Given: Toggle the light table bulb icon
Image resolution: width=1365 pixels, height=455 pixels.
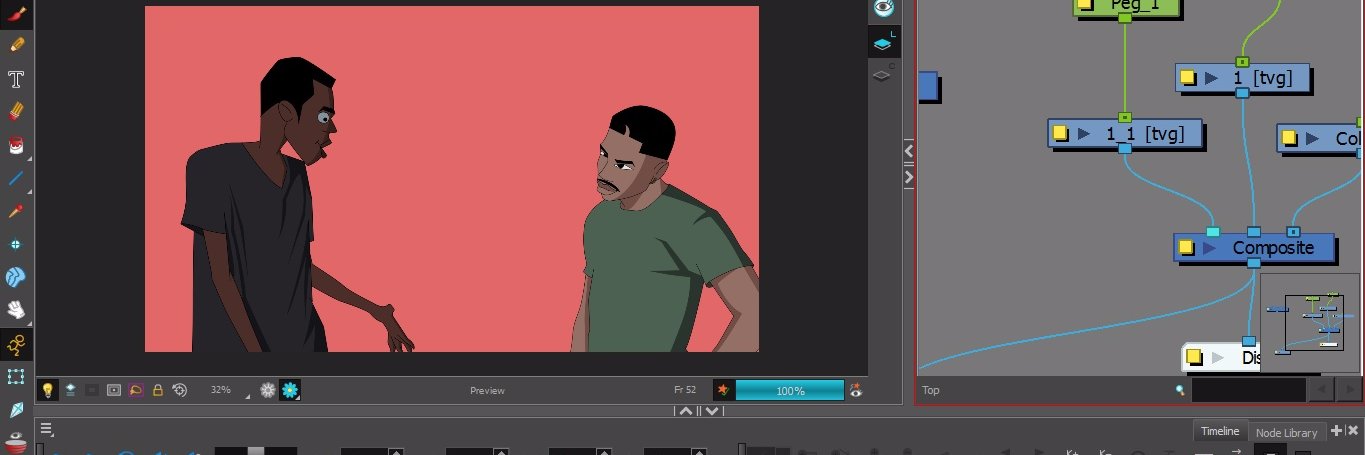Looking at the screenshot, I should pyautogui.click(x=47, y=390).
